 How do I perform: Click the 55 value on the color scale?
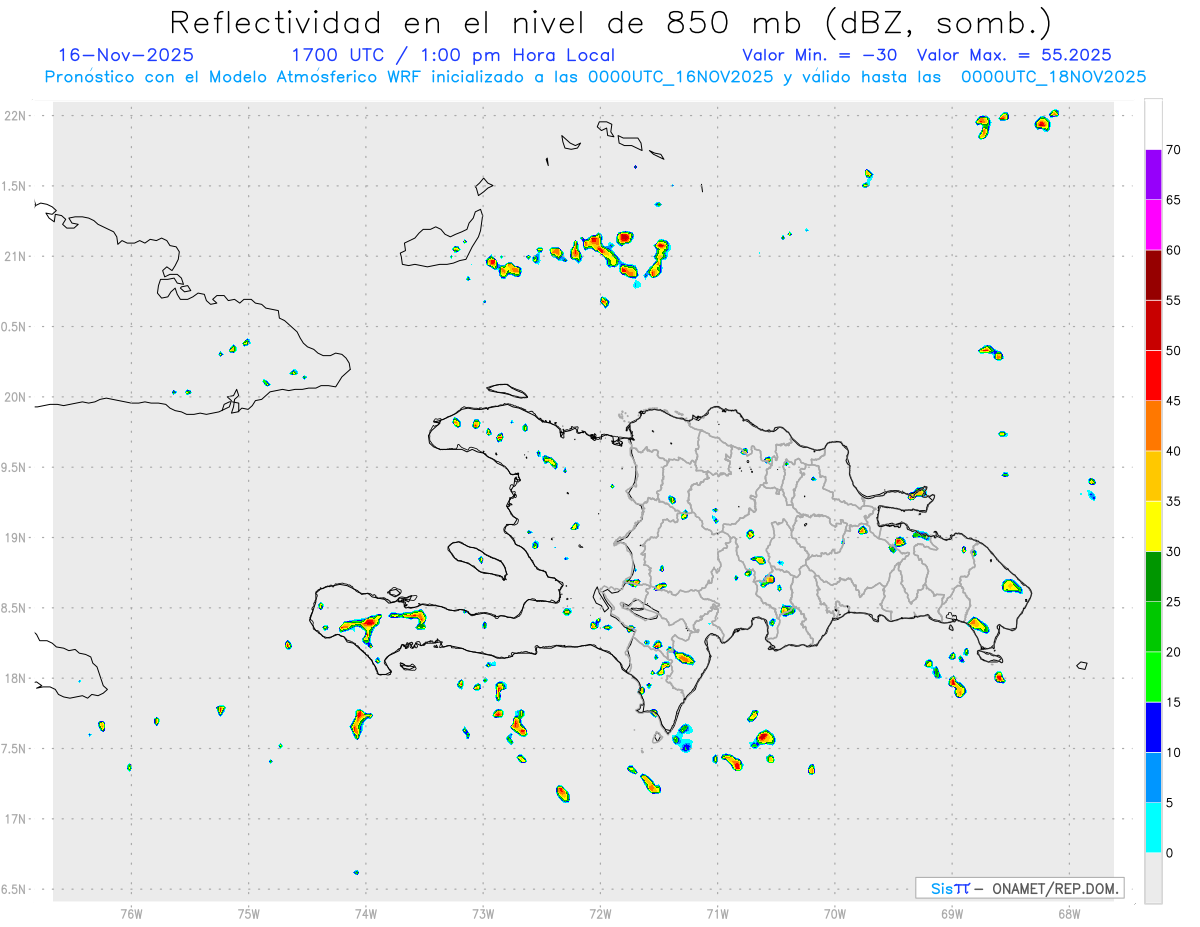tap(1174, 300)
